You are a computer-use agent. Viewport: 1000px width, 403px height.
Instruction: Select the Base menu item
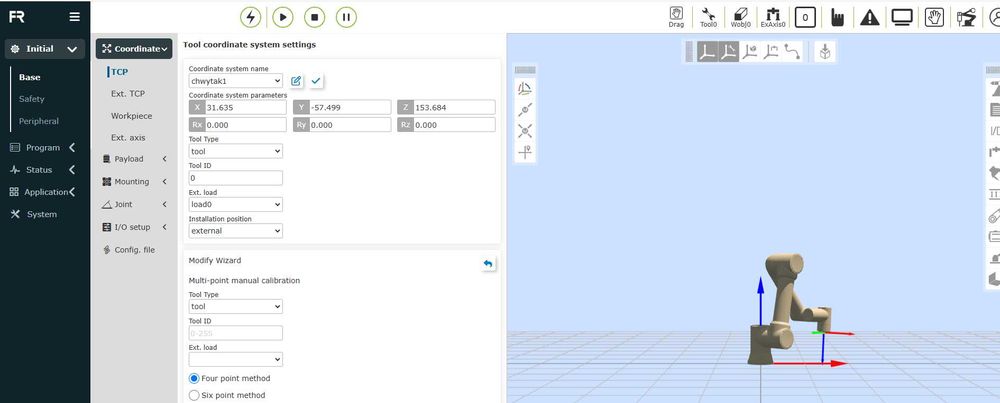[29, 77]
